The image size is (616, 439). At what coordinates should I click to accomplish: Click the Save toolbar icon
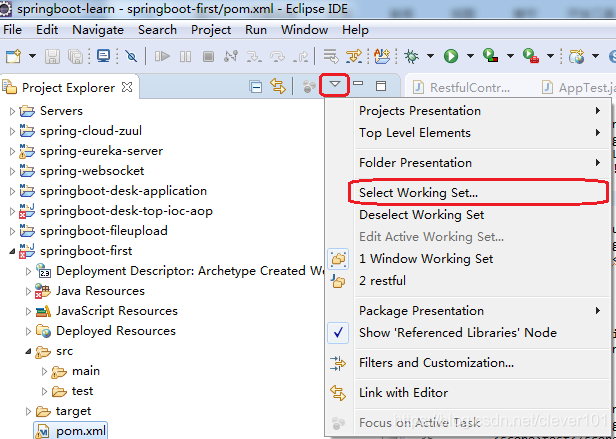point(52,56)
